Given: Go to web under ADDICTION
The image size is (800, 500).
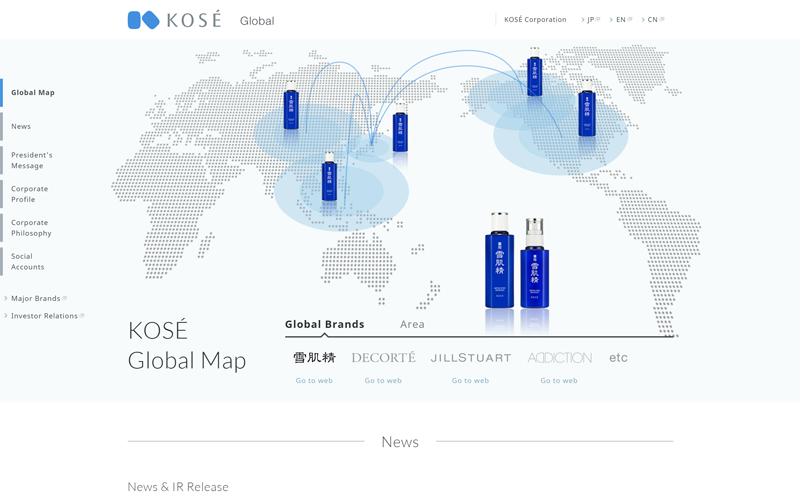Looking at the screenshot, I should [x=559, y=381].
